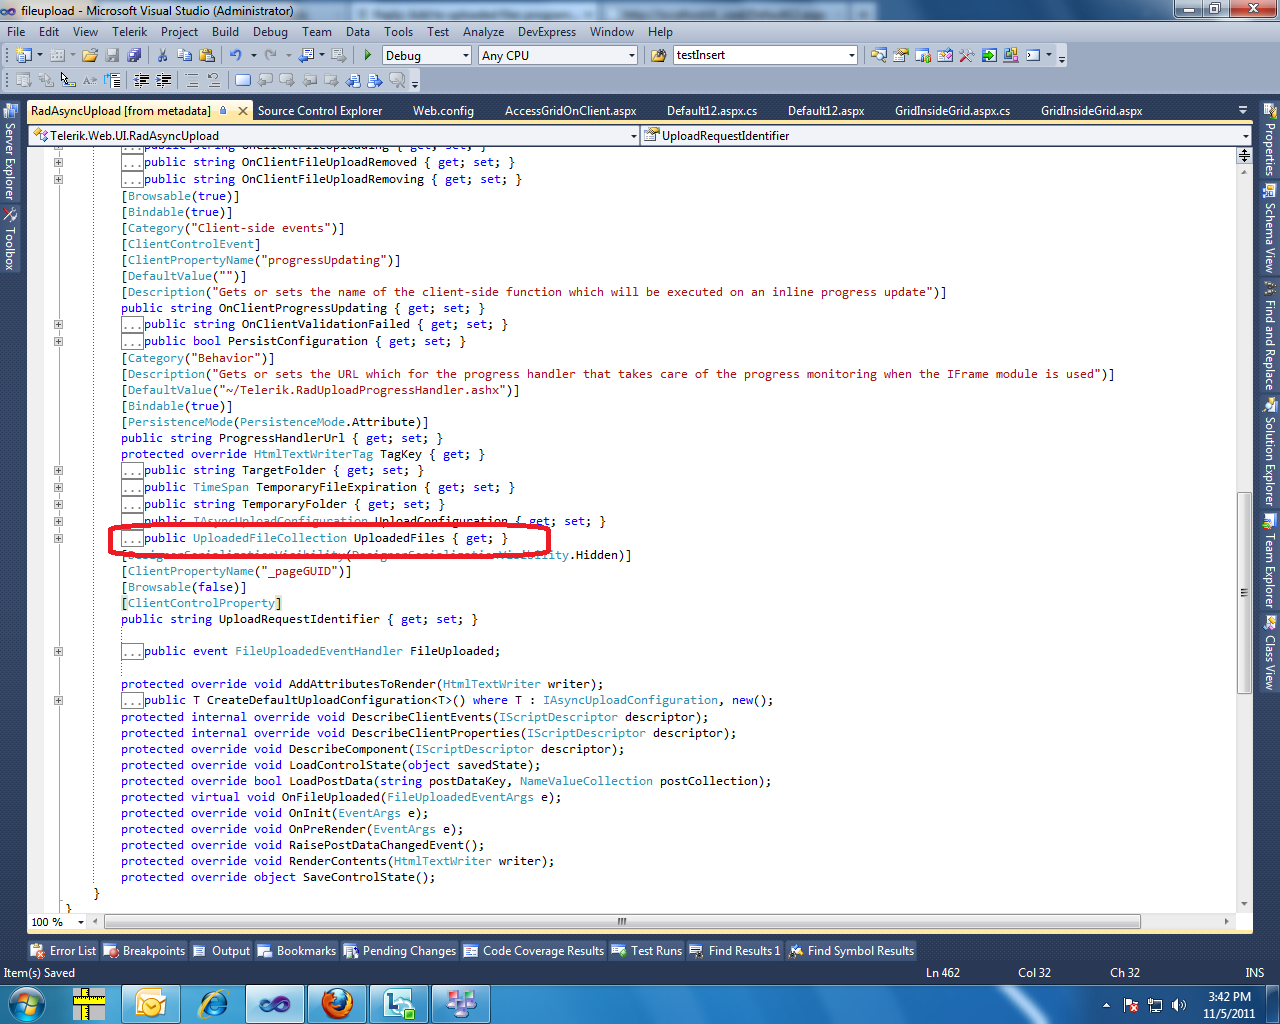Screen dimensions: 1280x1024
Task: Click the horizontal scrollbar thumb below the code
Action: tap(622, 922)
